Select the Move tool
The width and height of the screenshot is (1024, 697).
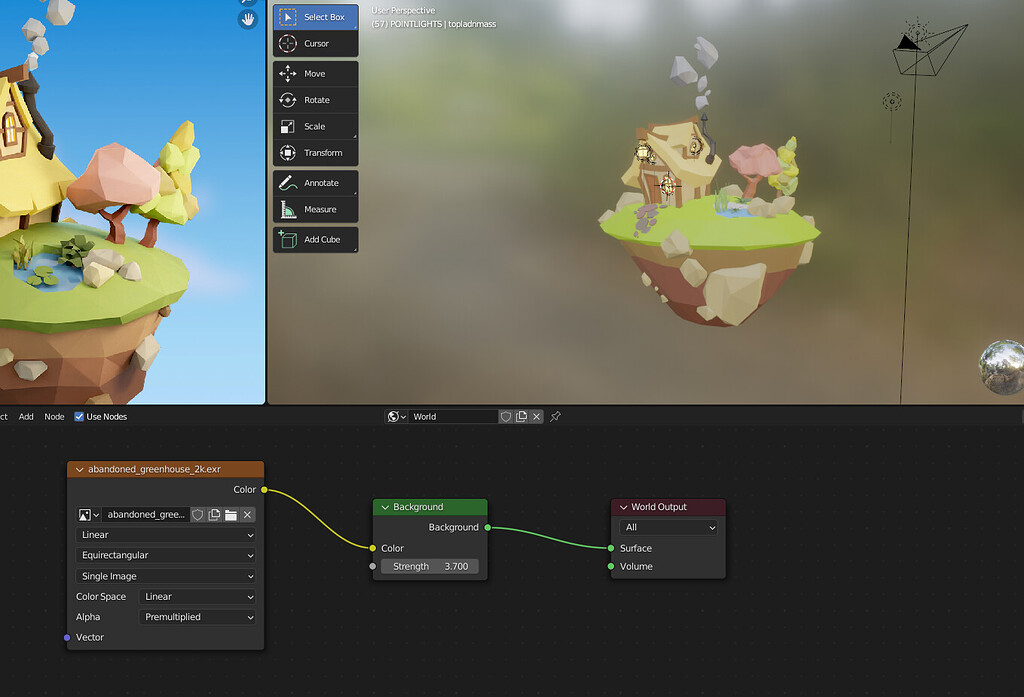tap(315, 73)
